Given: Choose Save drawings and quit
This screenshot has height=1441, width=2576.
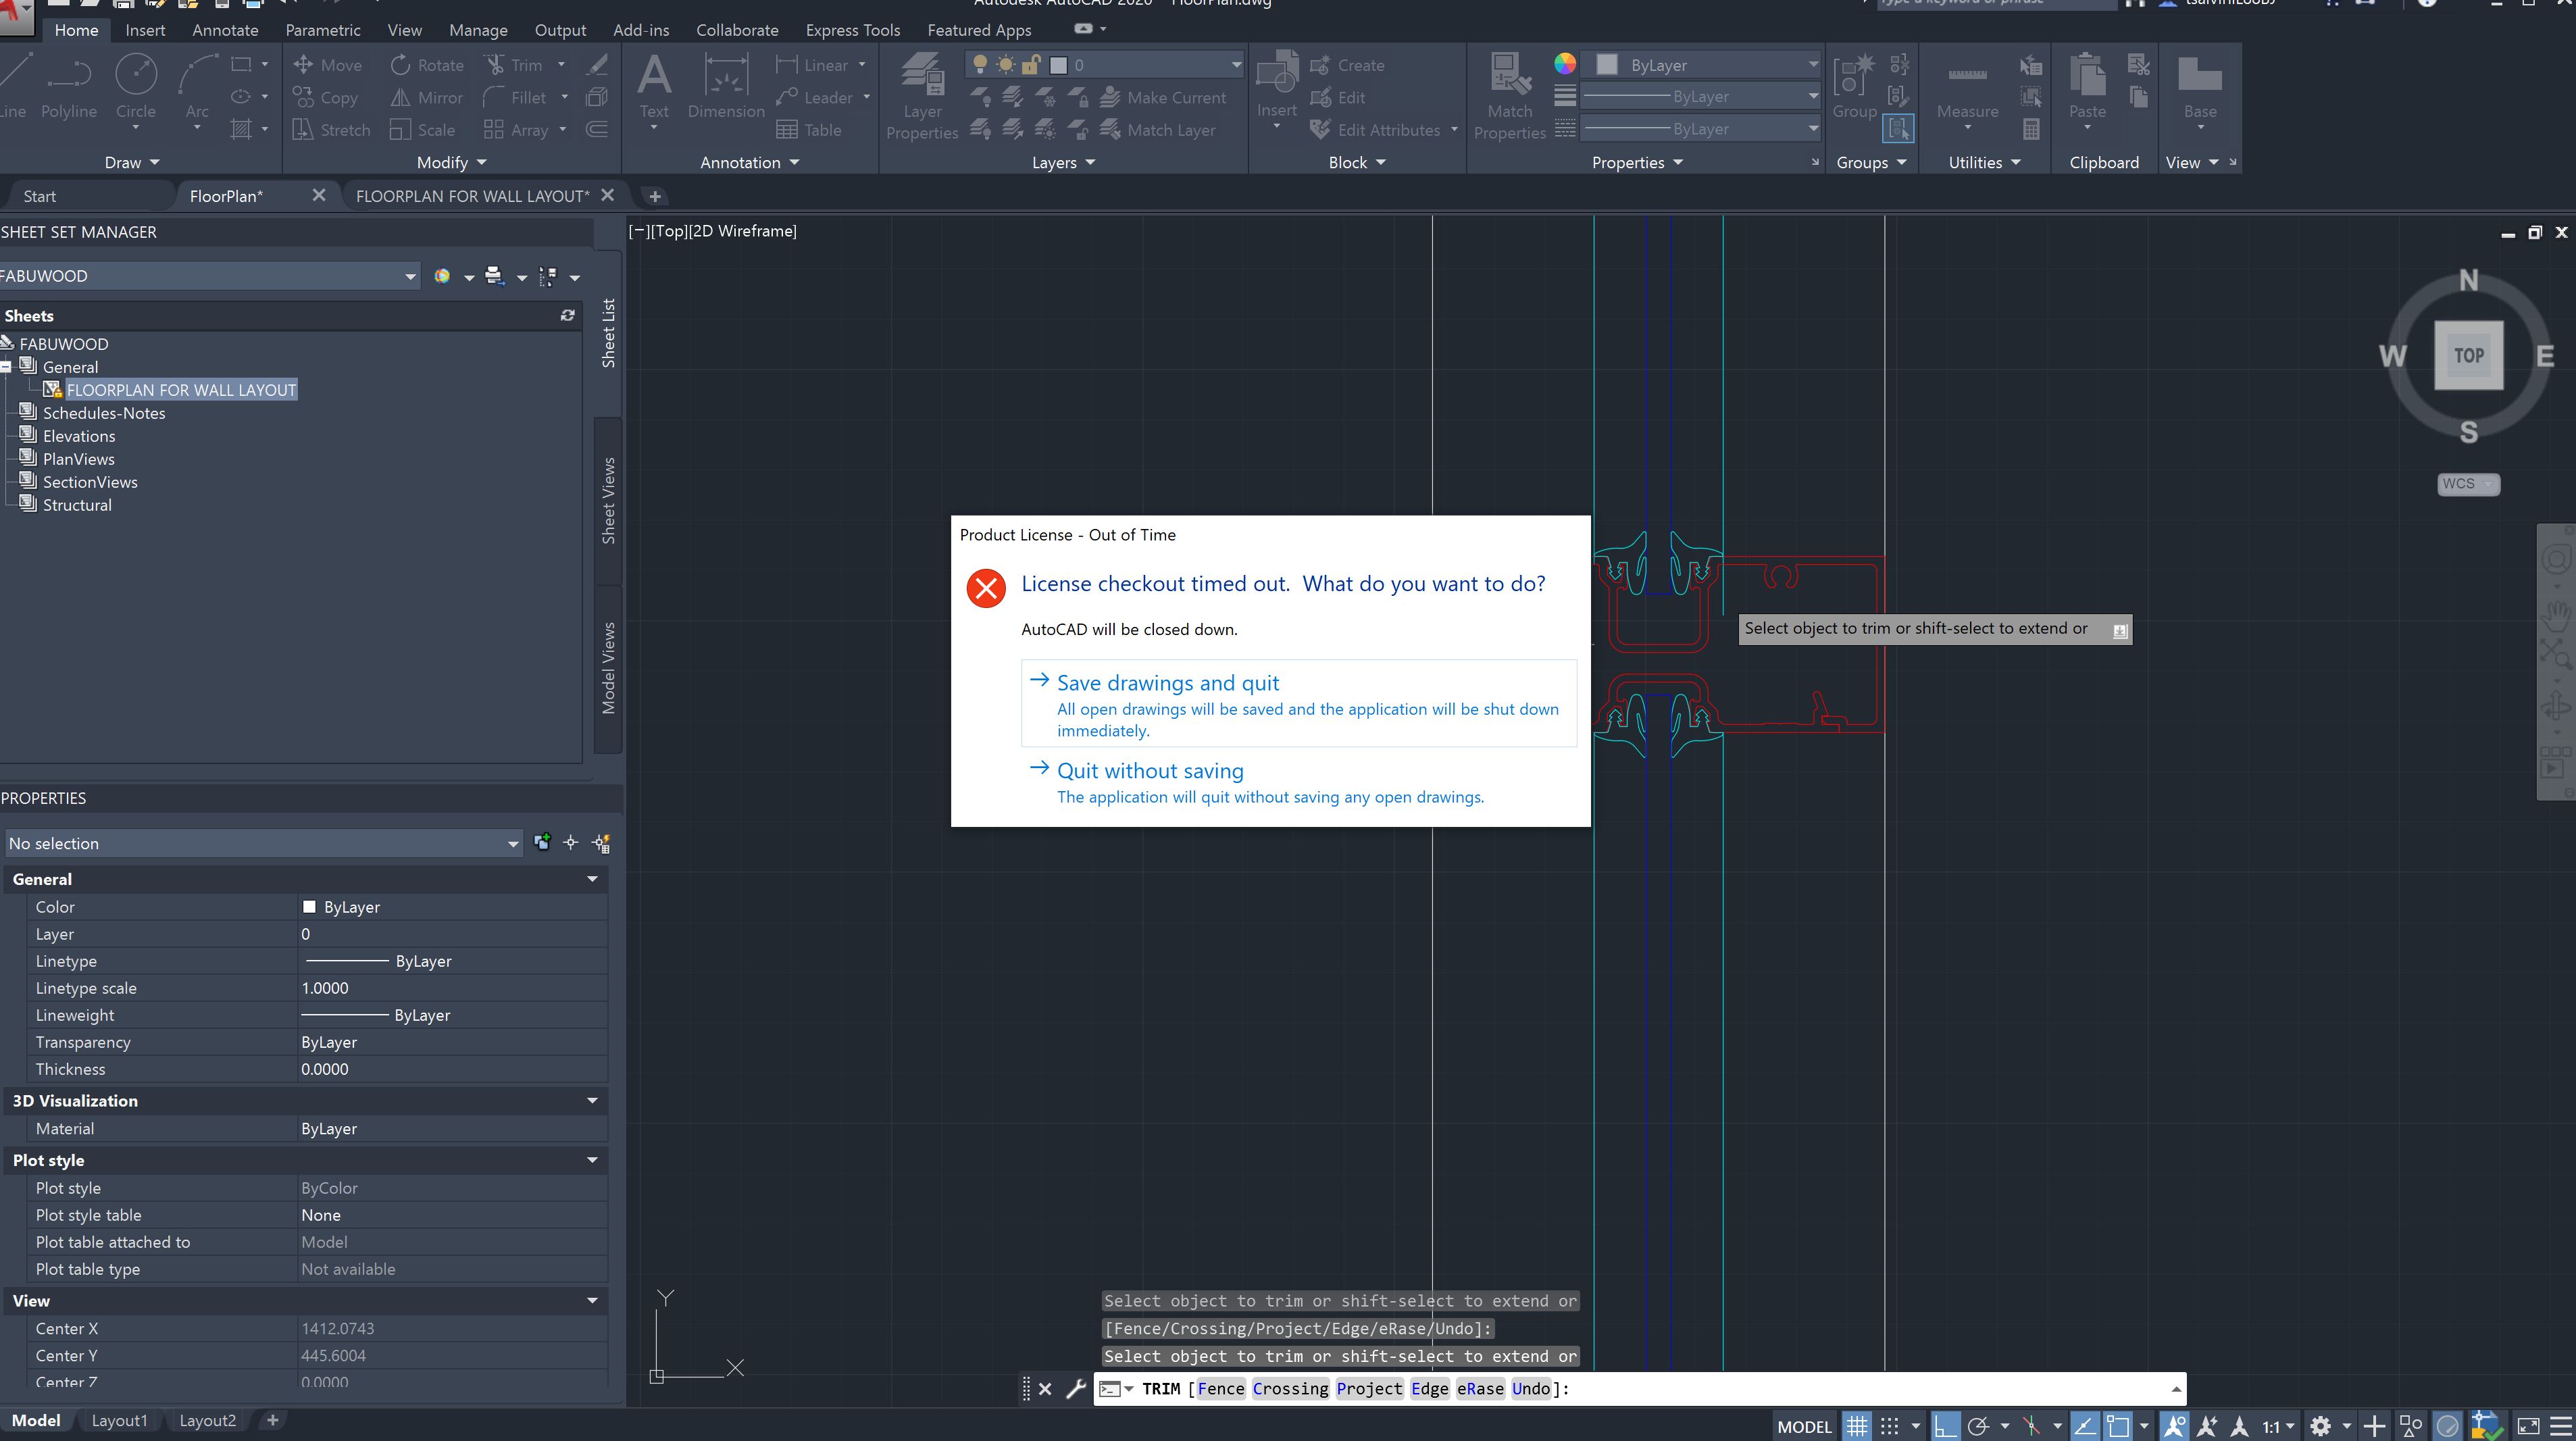Looking at the screenshot, I should click(x=1298, y=703).
